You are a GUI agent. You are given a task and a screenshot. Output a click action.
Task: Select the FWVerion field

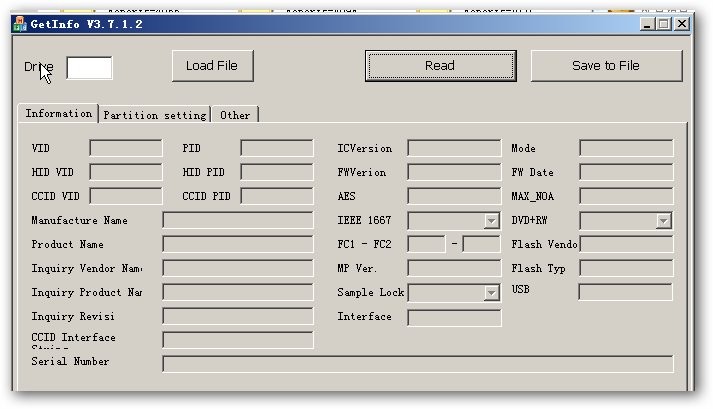click(x=454, y=172)
